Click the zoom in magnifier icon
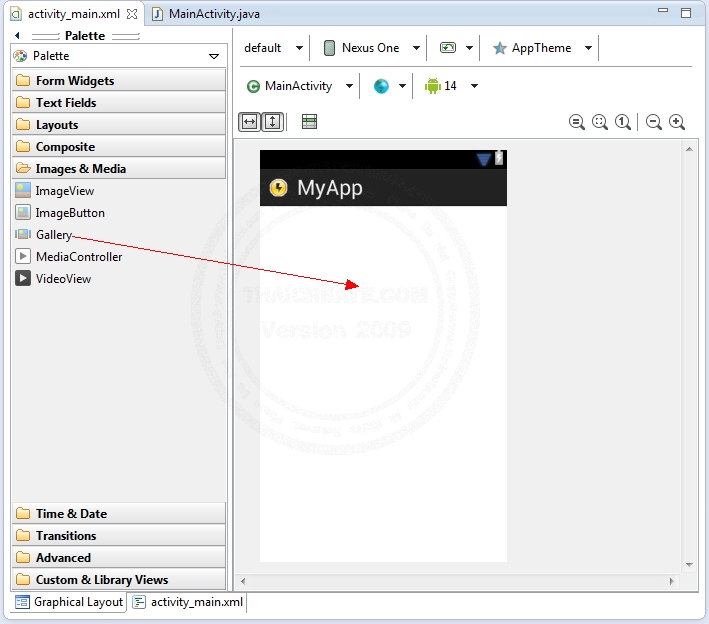Screen dimensions: 709x624 tap(677, 122)
